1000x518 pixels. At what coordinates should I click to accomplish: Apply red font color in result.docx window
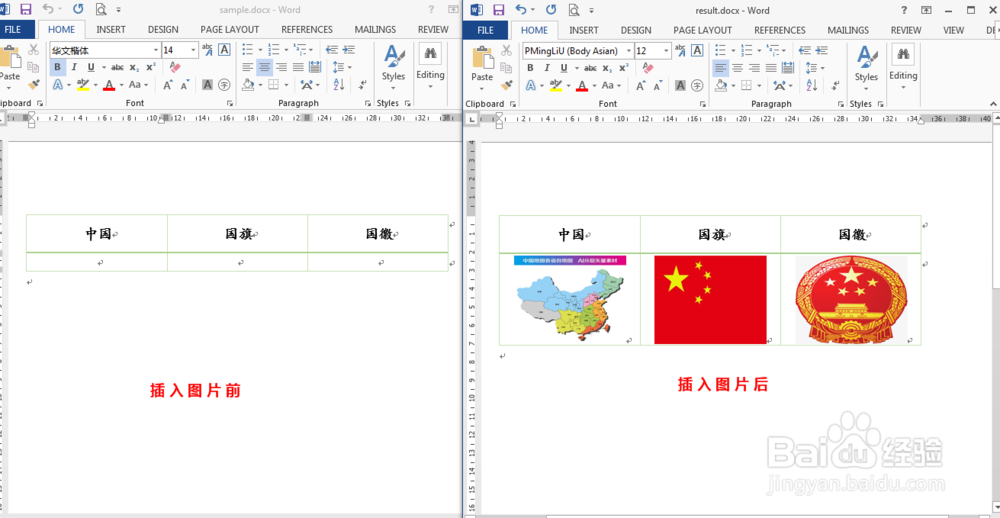point(582,85)
